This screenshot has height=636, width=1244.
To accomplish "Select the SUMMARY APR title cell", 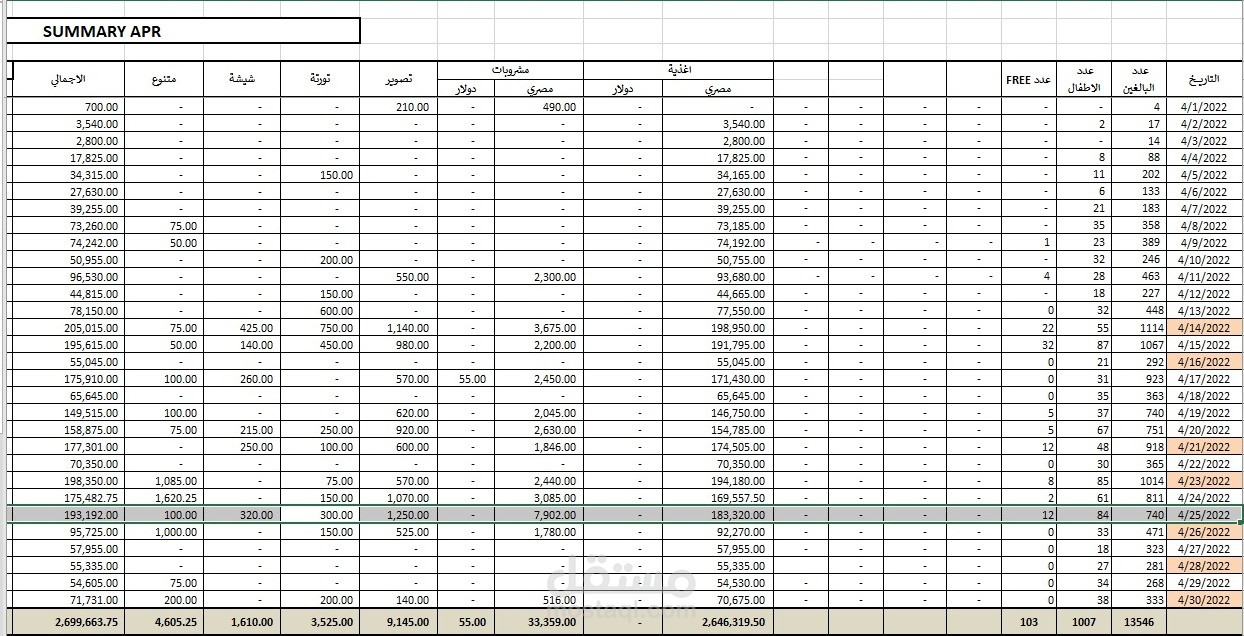I will [184, 31].
